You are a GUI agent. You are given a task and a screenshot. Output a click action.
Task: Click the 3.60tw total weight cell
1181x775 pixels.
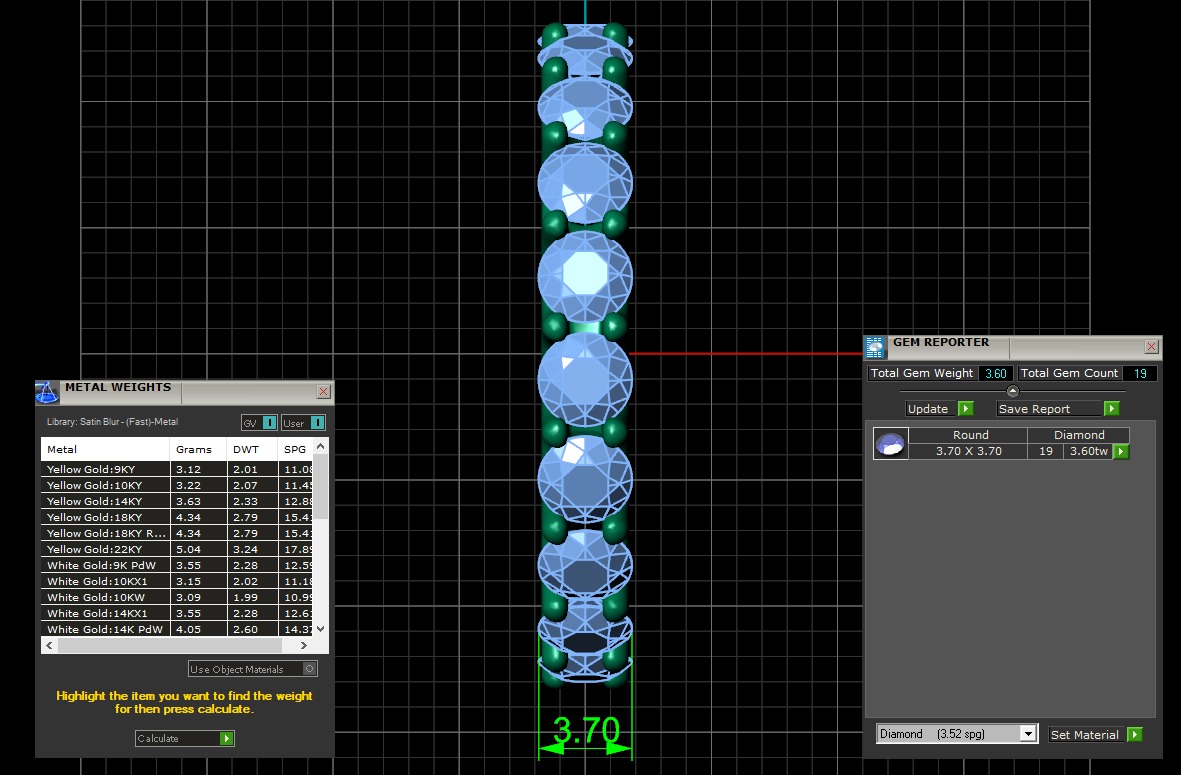click(x=1089, y=452)
